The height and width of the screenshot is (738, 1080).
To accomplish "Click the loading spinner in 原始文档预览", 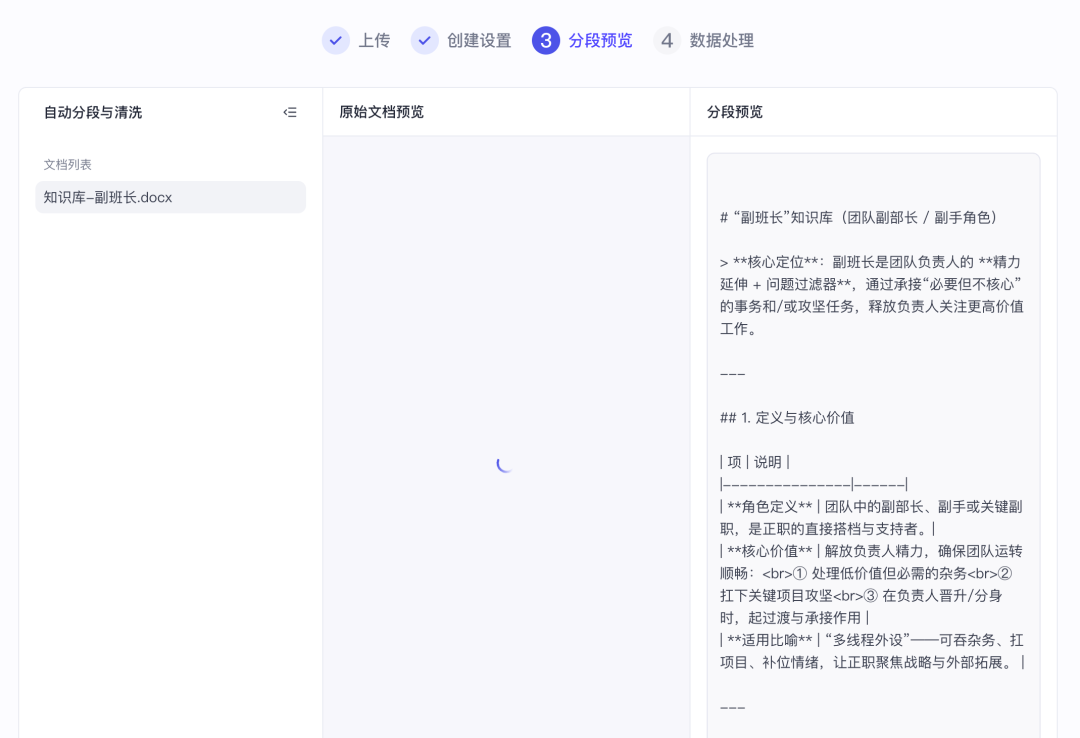I will pyautogui.click(x=504, y=464).
